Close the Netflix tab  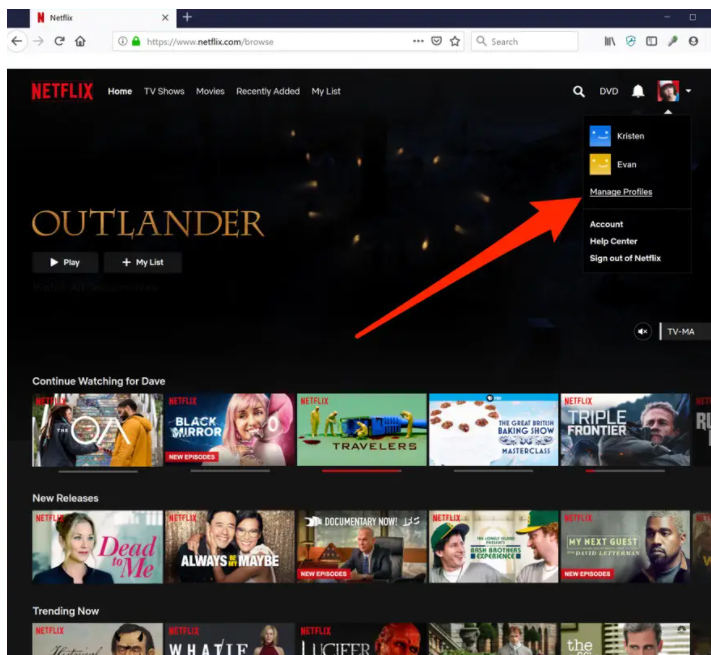(165, 18)
